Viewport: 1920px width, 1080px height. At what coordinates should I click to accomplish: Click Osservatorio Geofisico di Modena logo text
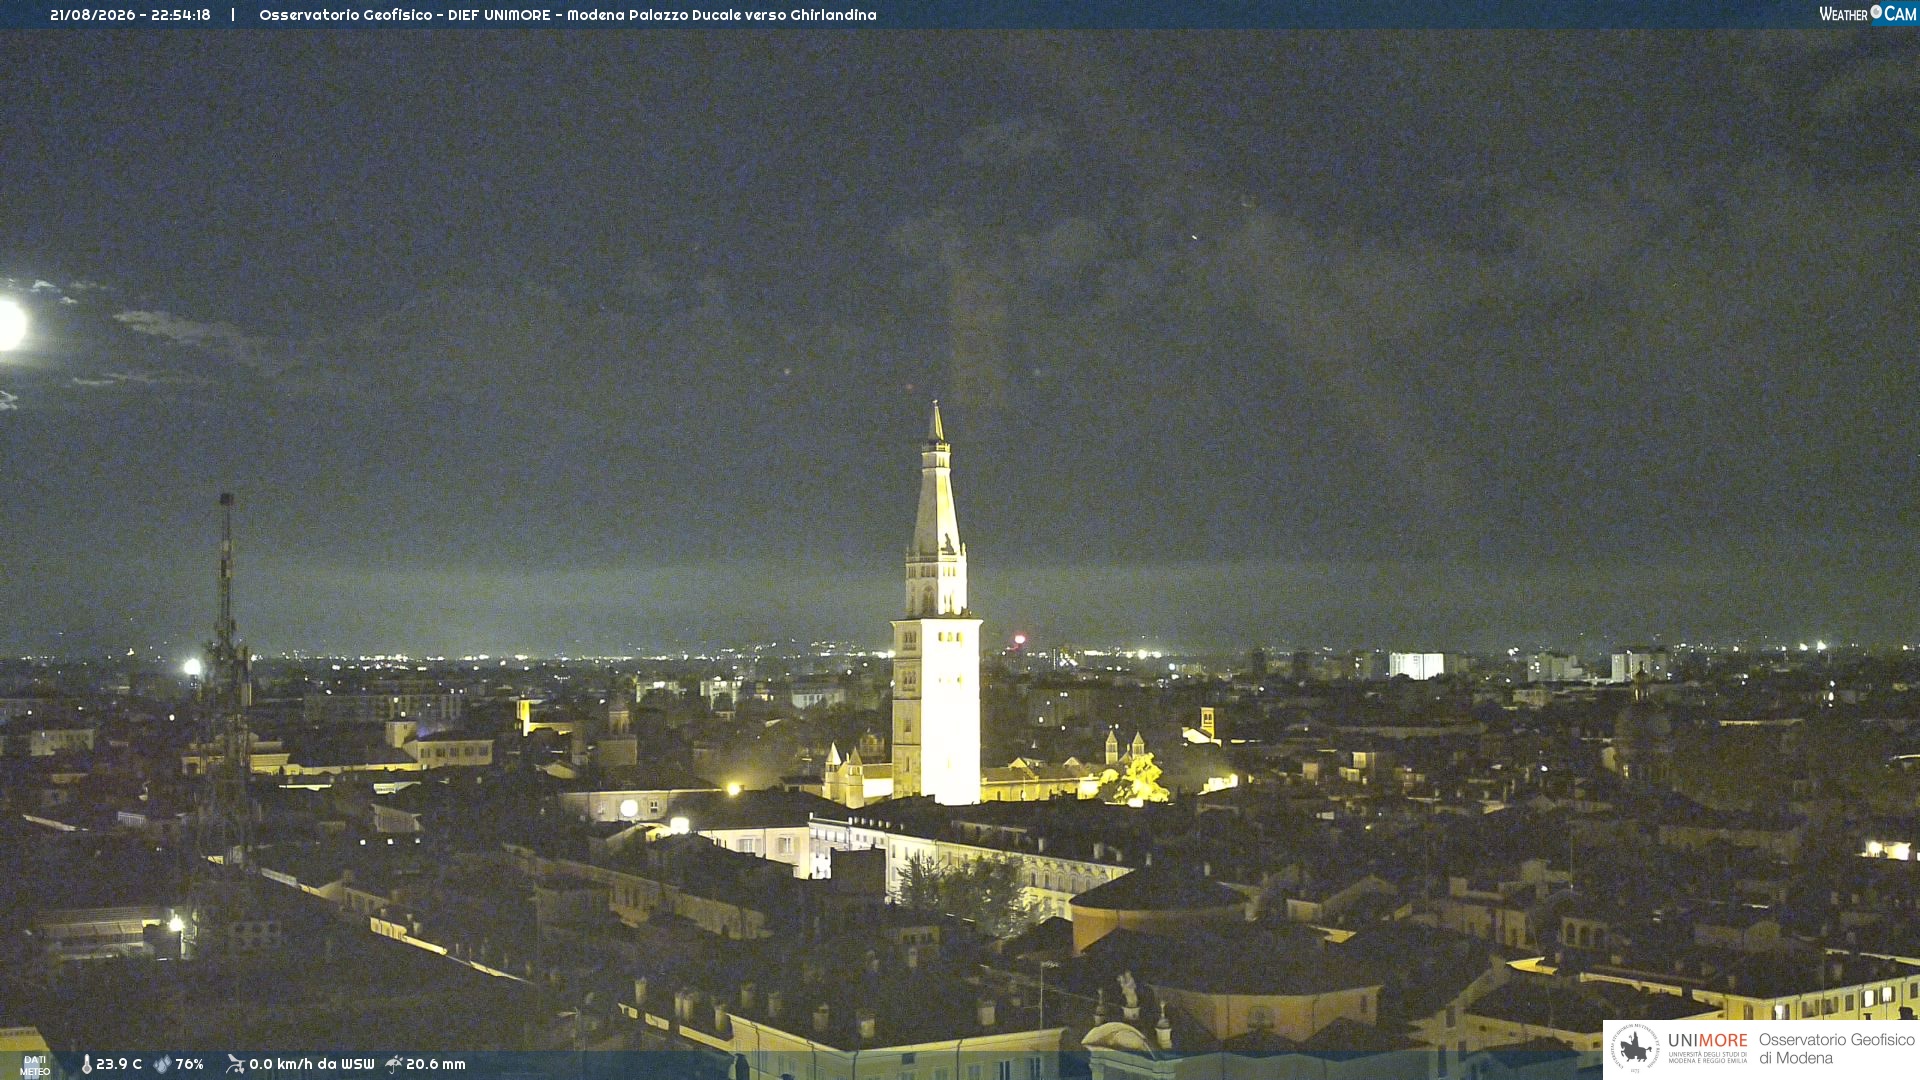pos(1836,1049)
